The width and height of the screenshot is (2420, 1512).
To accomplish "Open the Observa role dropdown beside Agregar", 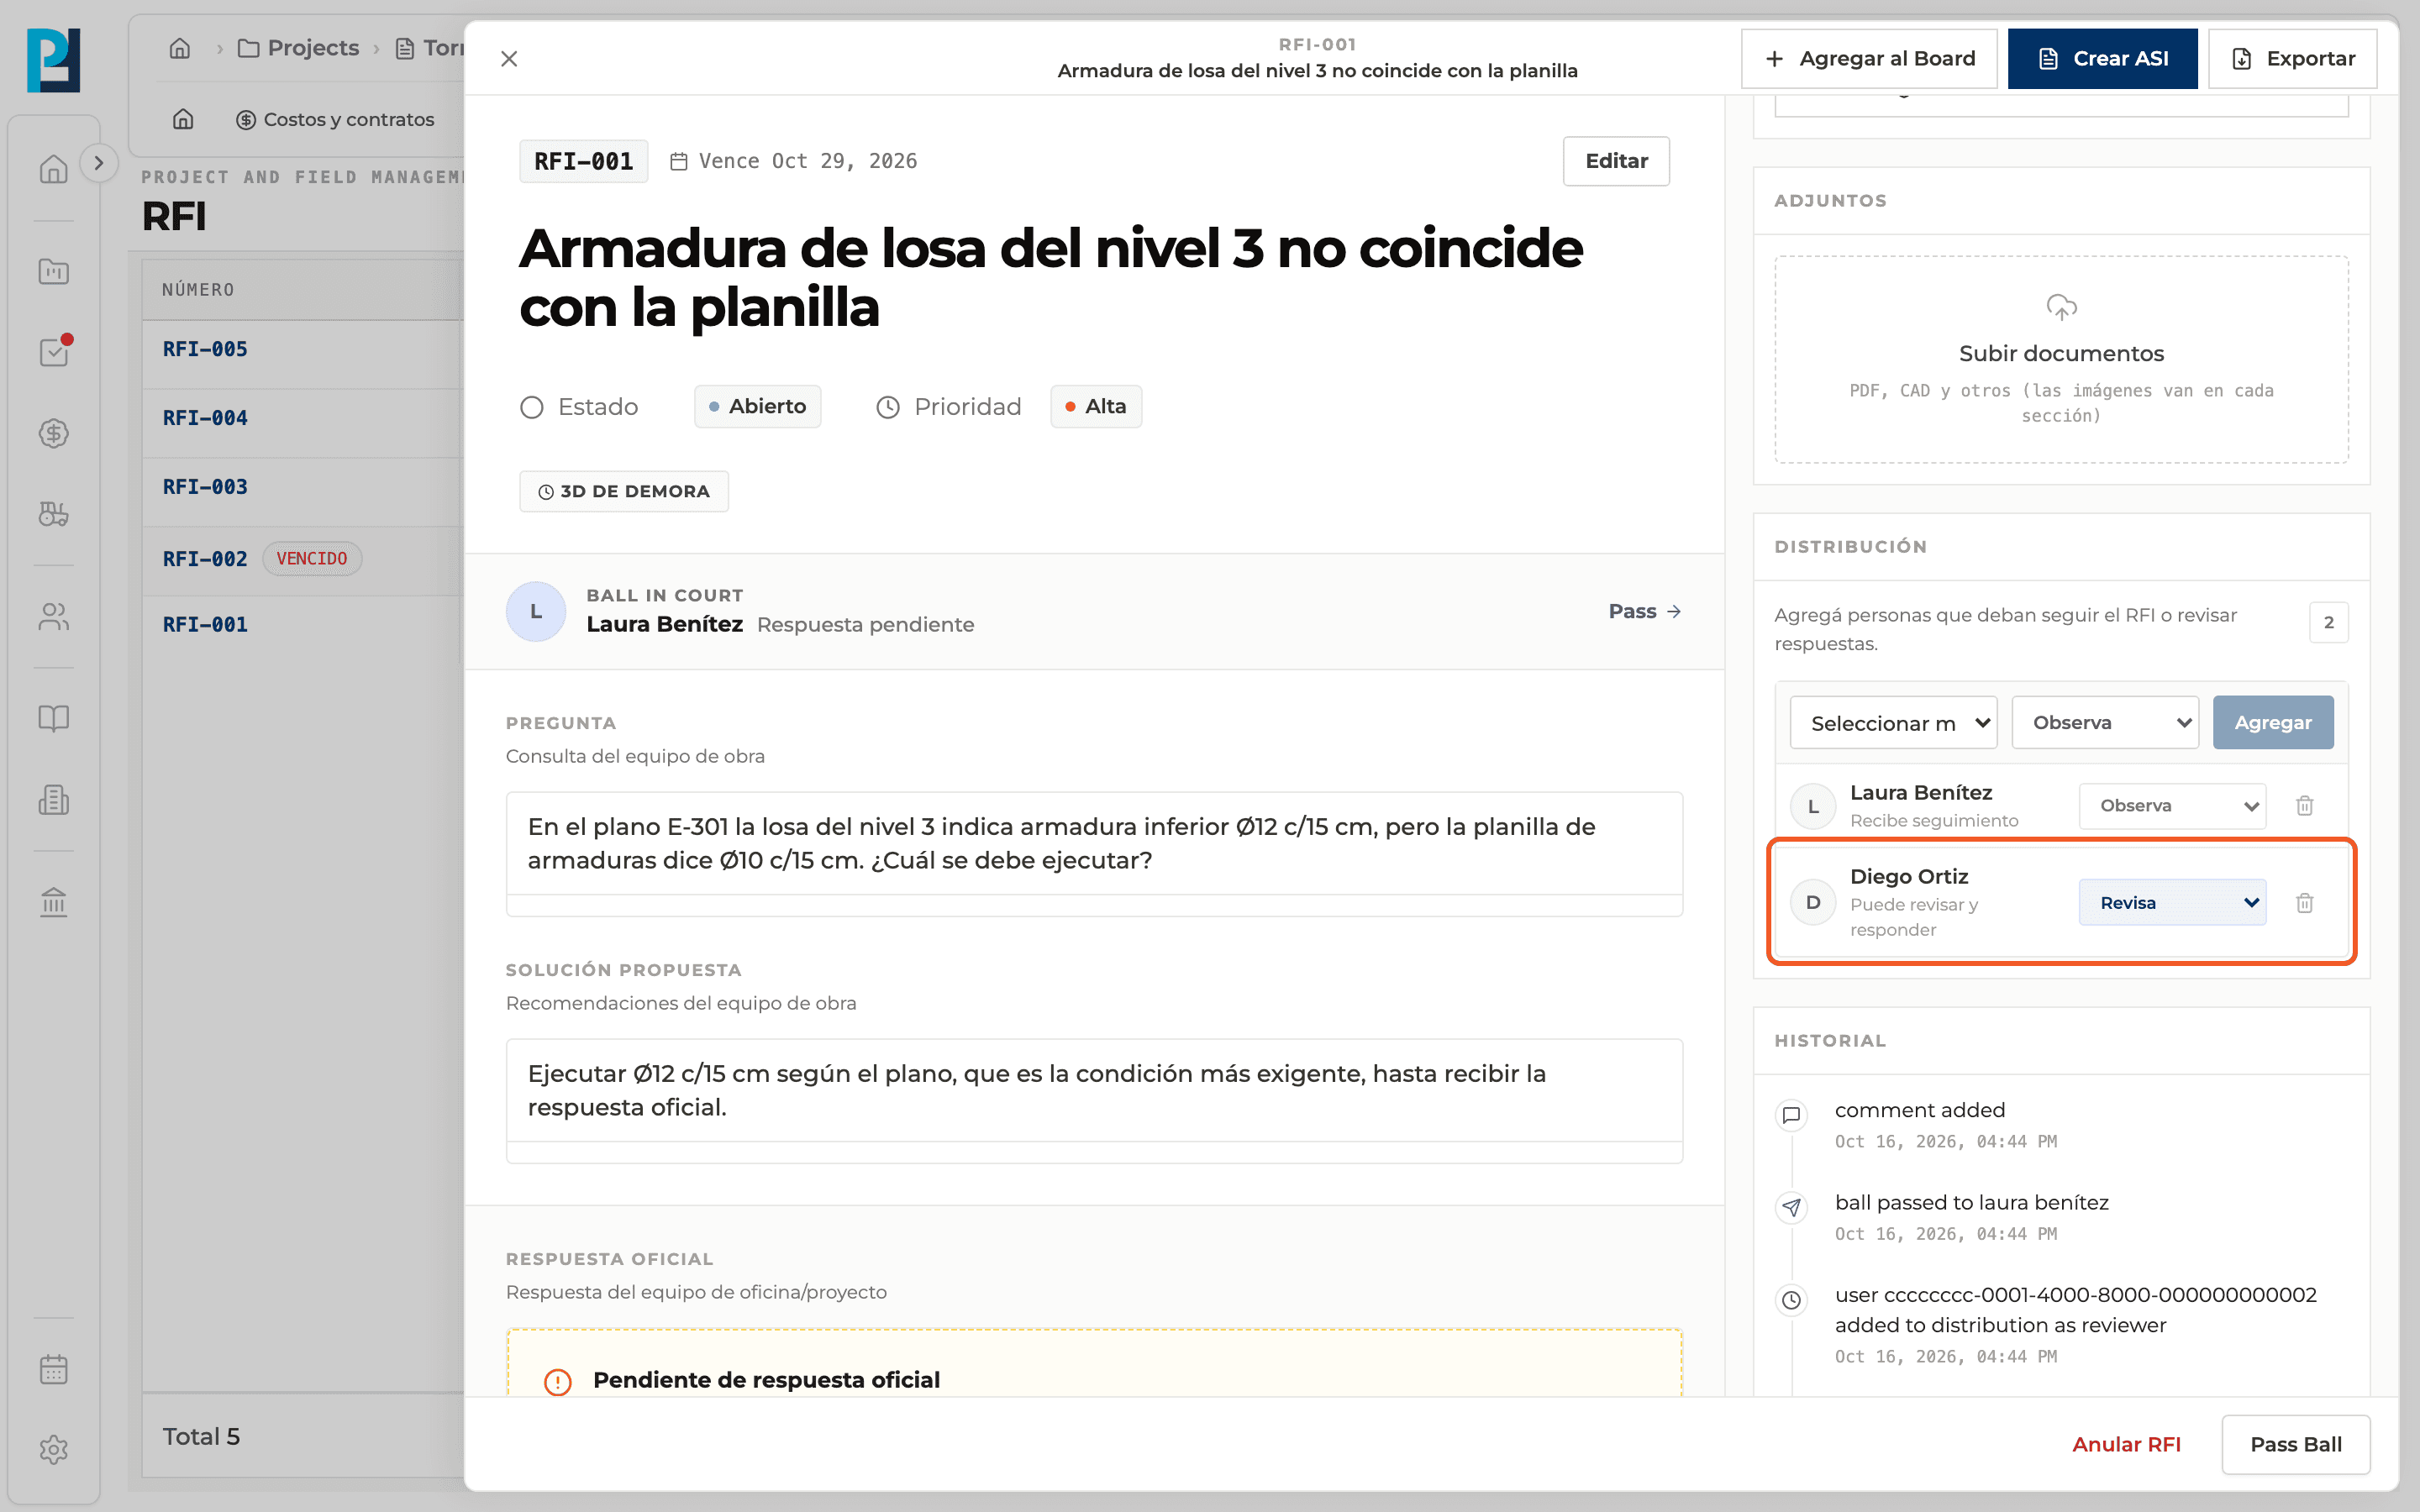I will click(2105, 723).
